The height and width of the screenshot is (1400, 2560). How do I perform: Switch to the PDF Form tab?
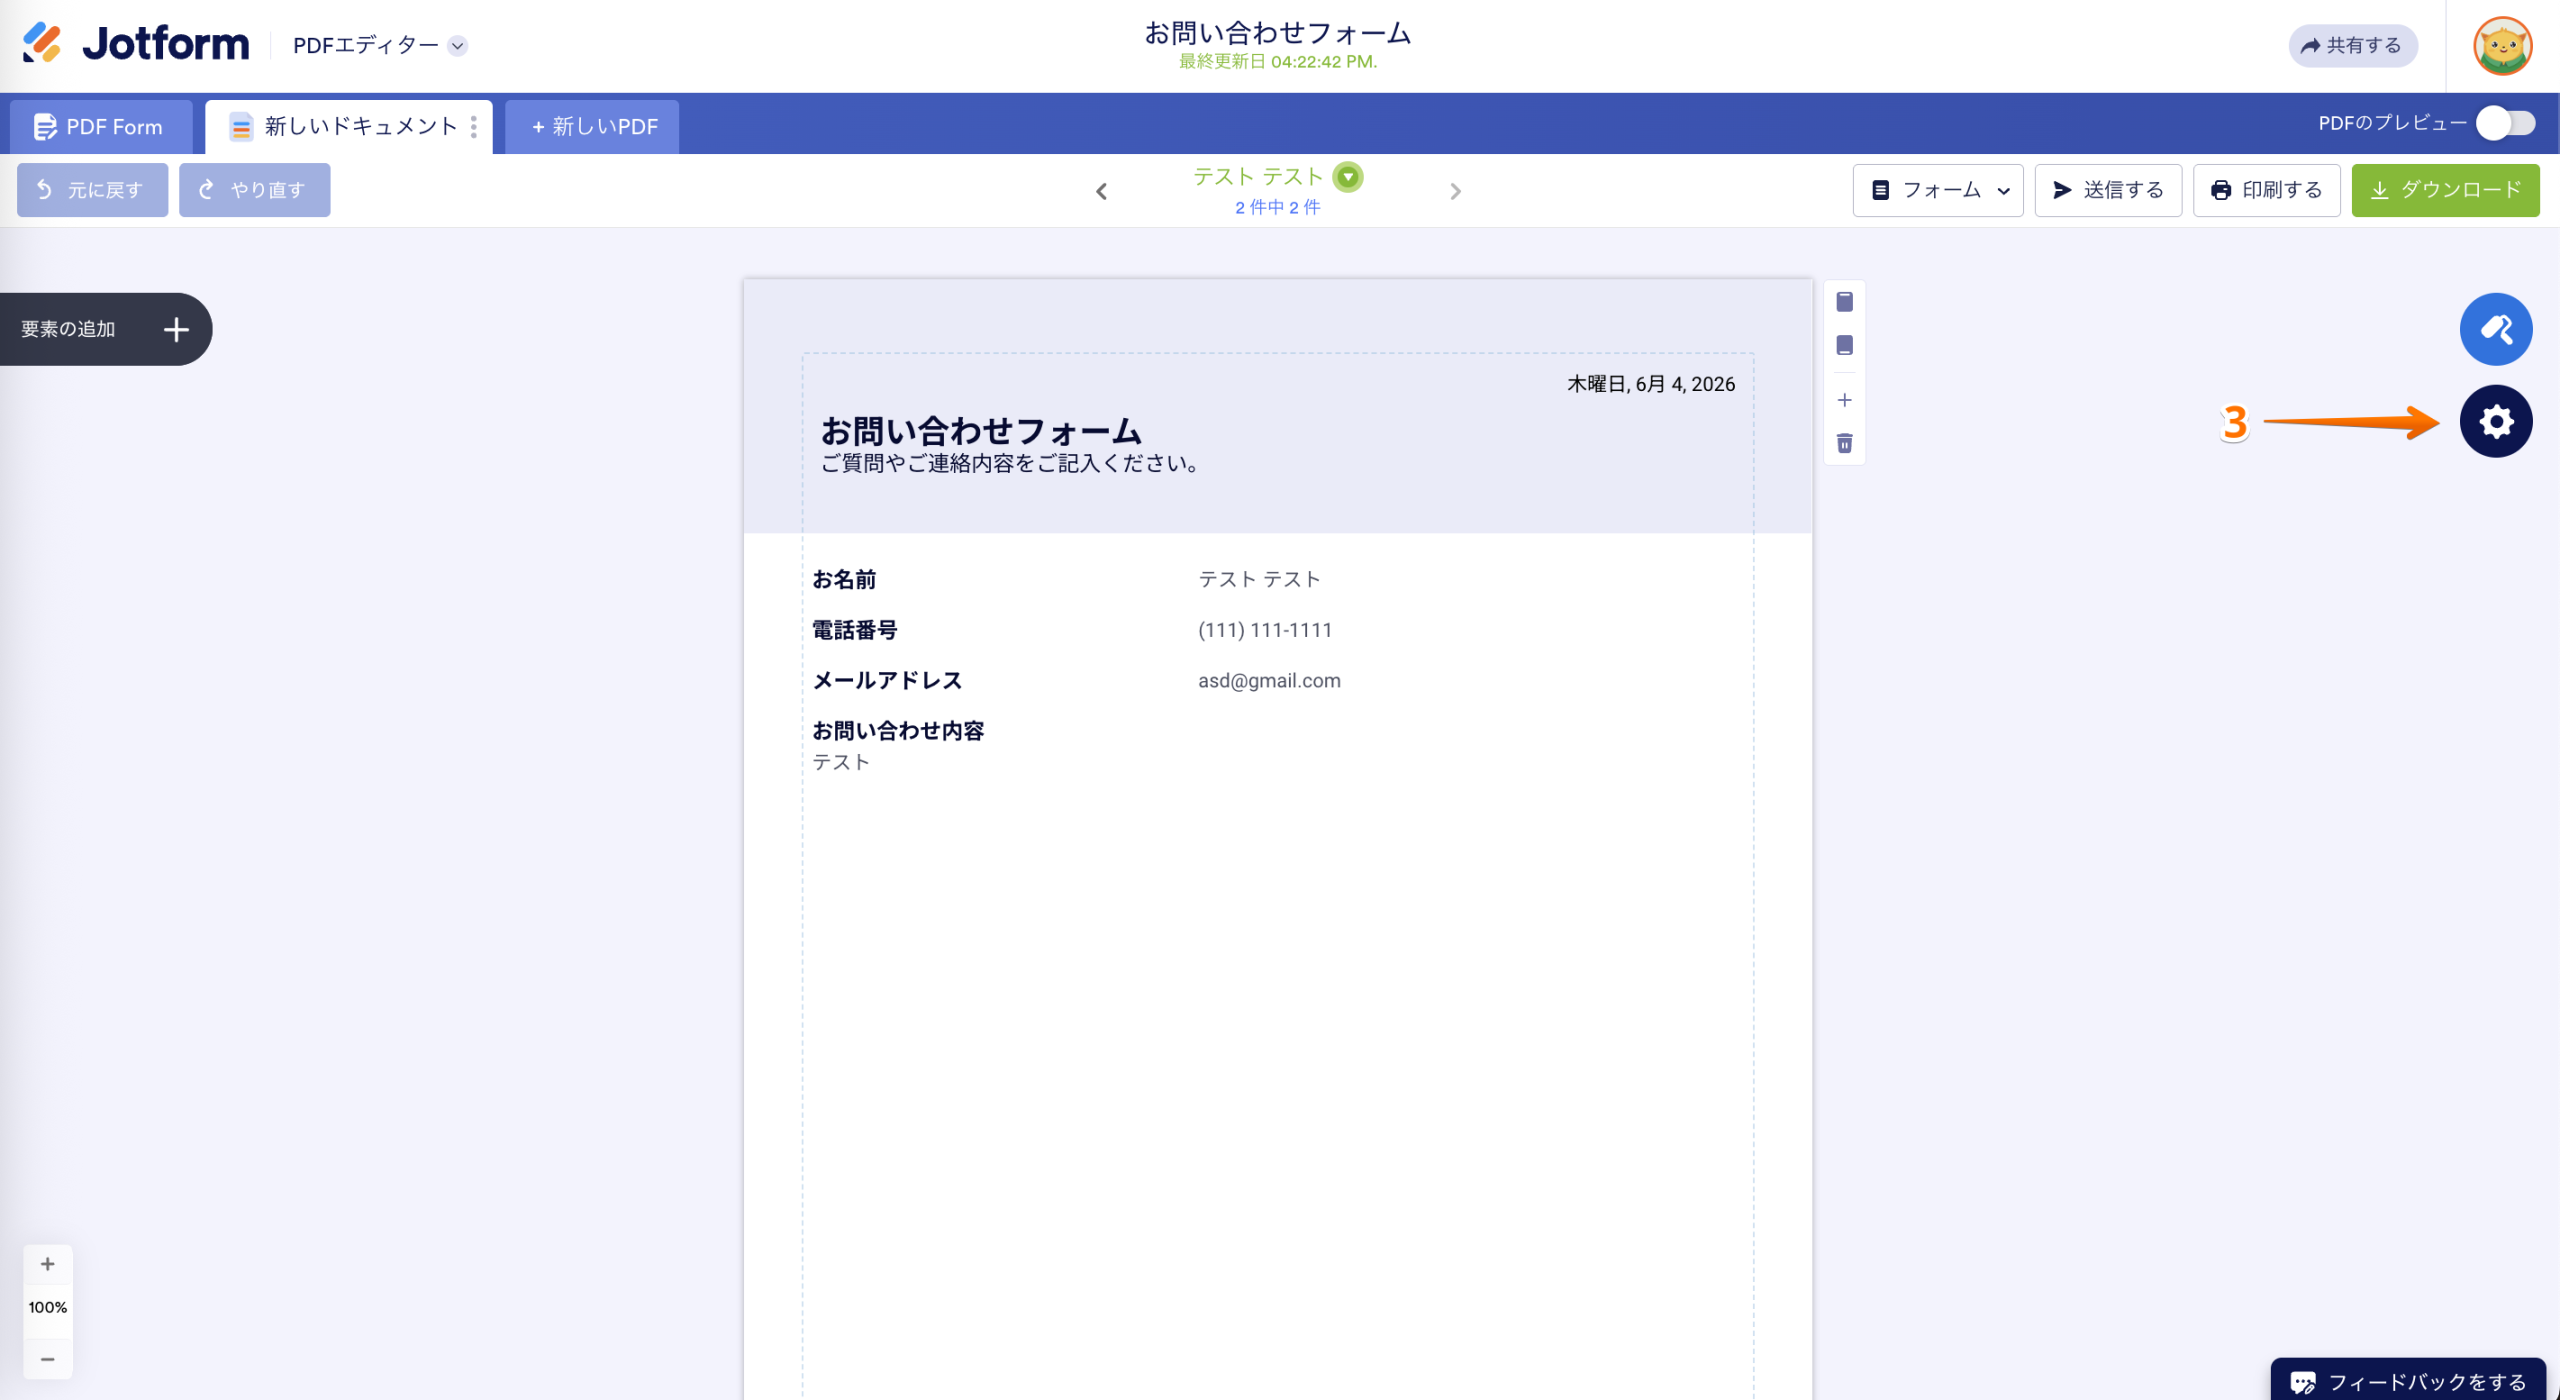click(x=100, y=127)
